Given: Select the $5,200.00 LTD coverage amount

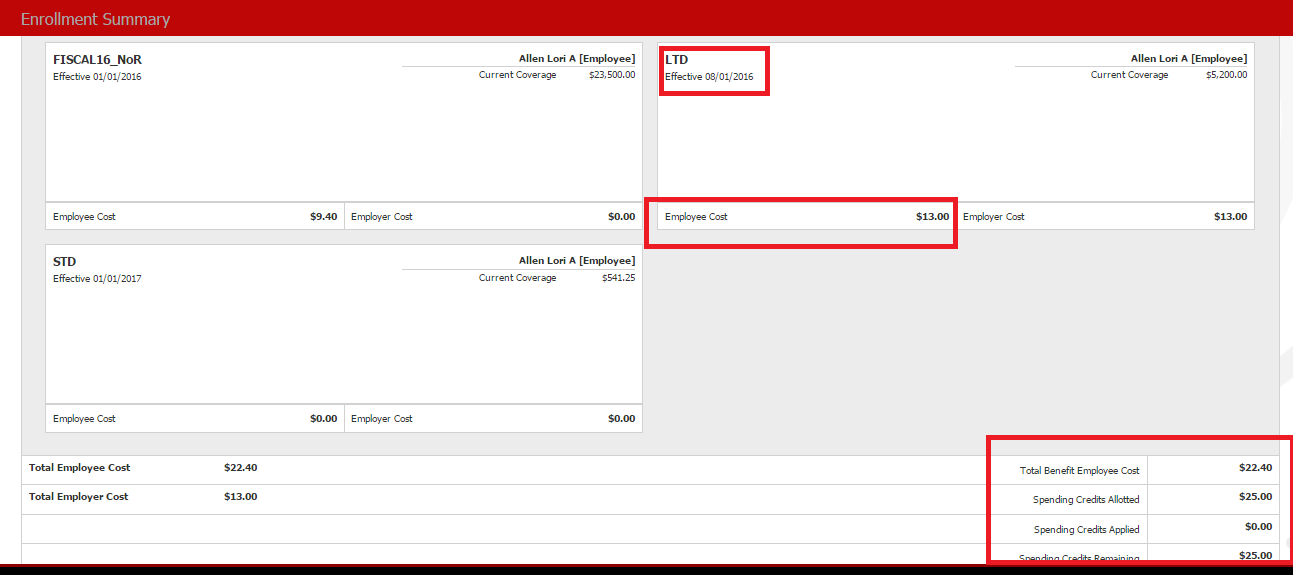Looking at the screenshot, I should (1226, 75).
